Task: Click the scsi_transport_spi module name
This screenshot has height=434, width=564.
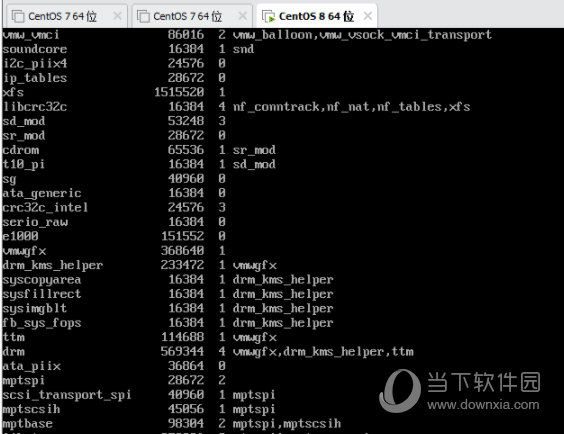Action: 67,395
